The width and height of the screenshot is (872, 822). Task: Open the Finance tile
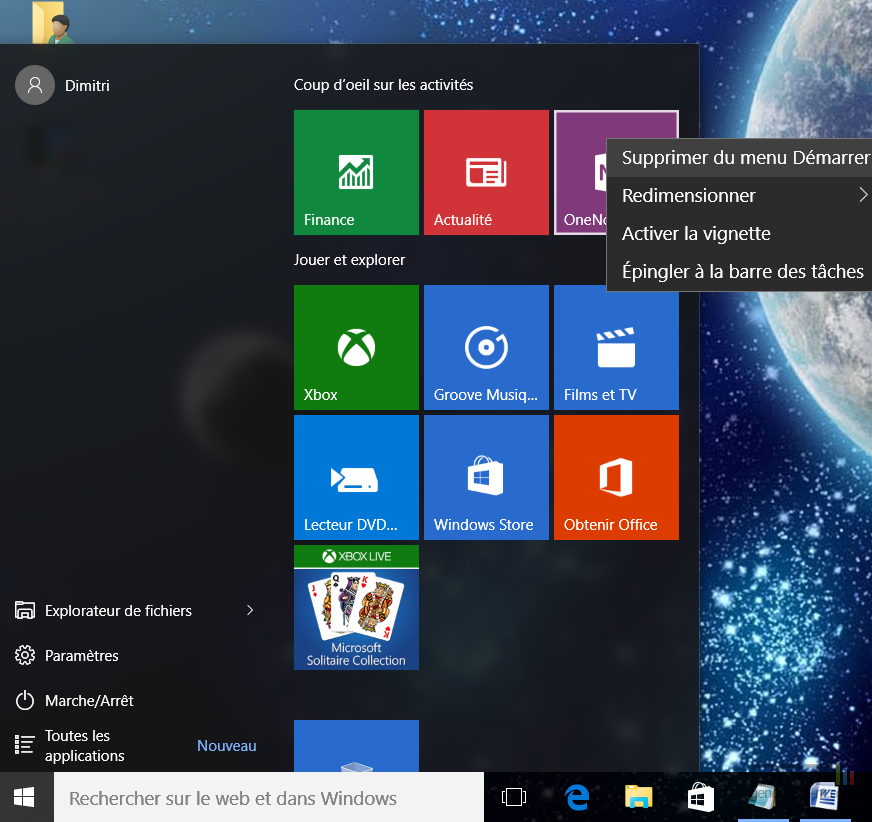356,172
